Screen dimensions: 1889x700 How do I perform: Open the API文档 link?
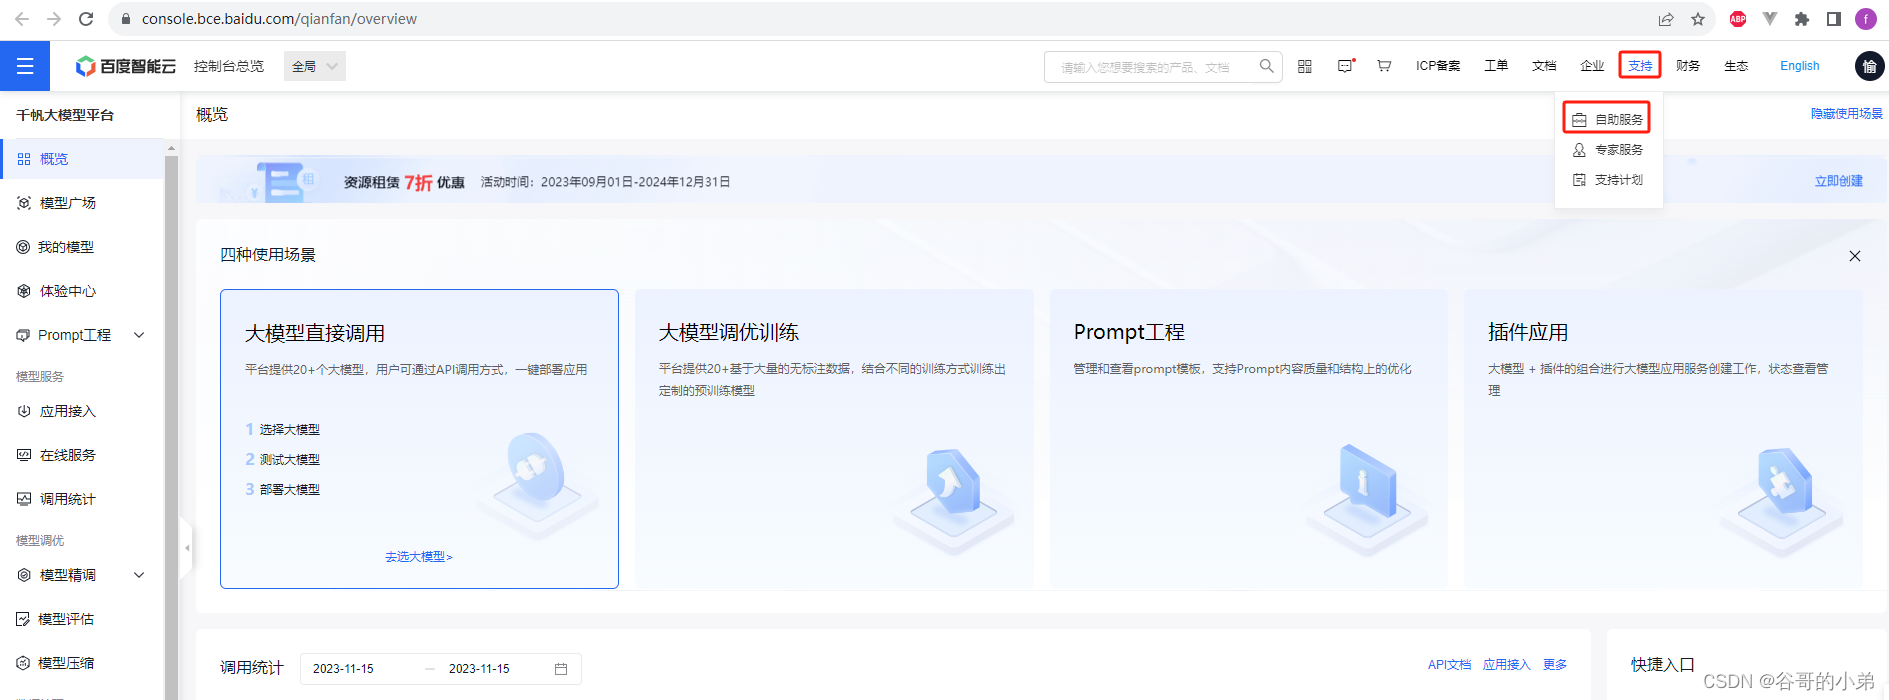[1449, 665]
